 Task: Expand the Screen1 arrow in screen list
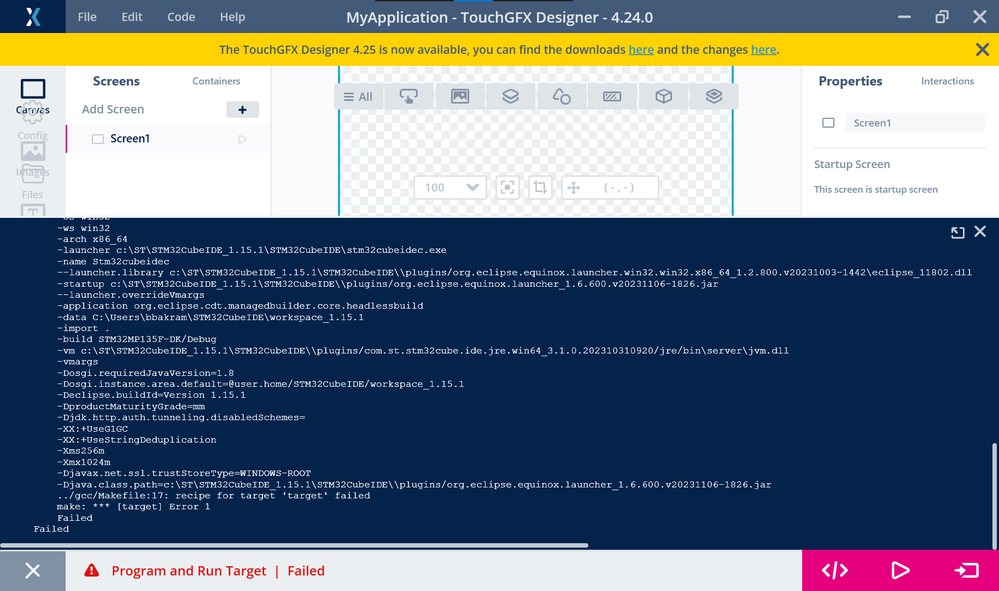(242, 139)
